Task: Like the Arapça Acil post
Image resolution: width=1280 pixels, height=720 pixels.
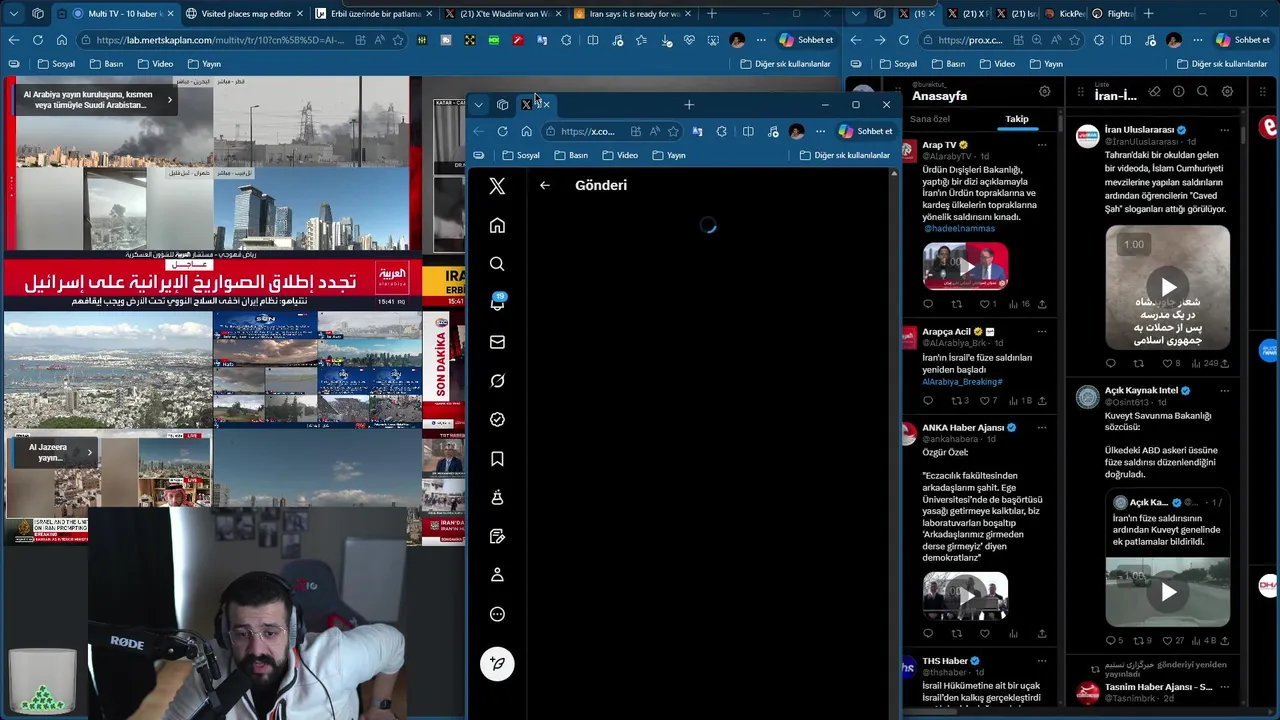Action: pos(985,401)
